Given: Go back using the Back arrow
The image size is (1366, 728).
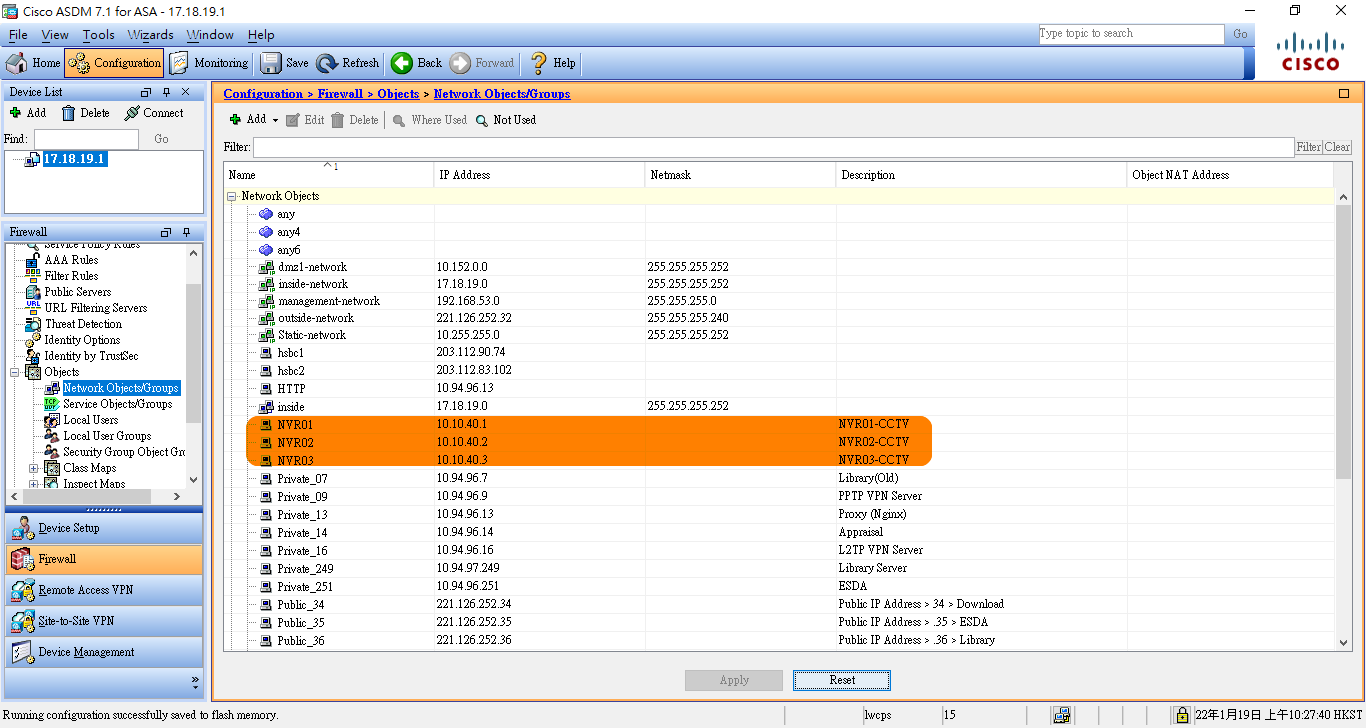Looking at the screenshot, I should (x=416, y=63).
